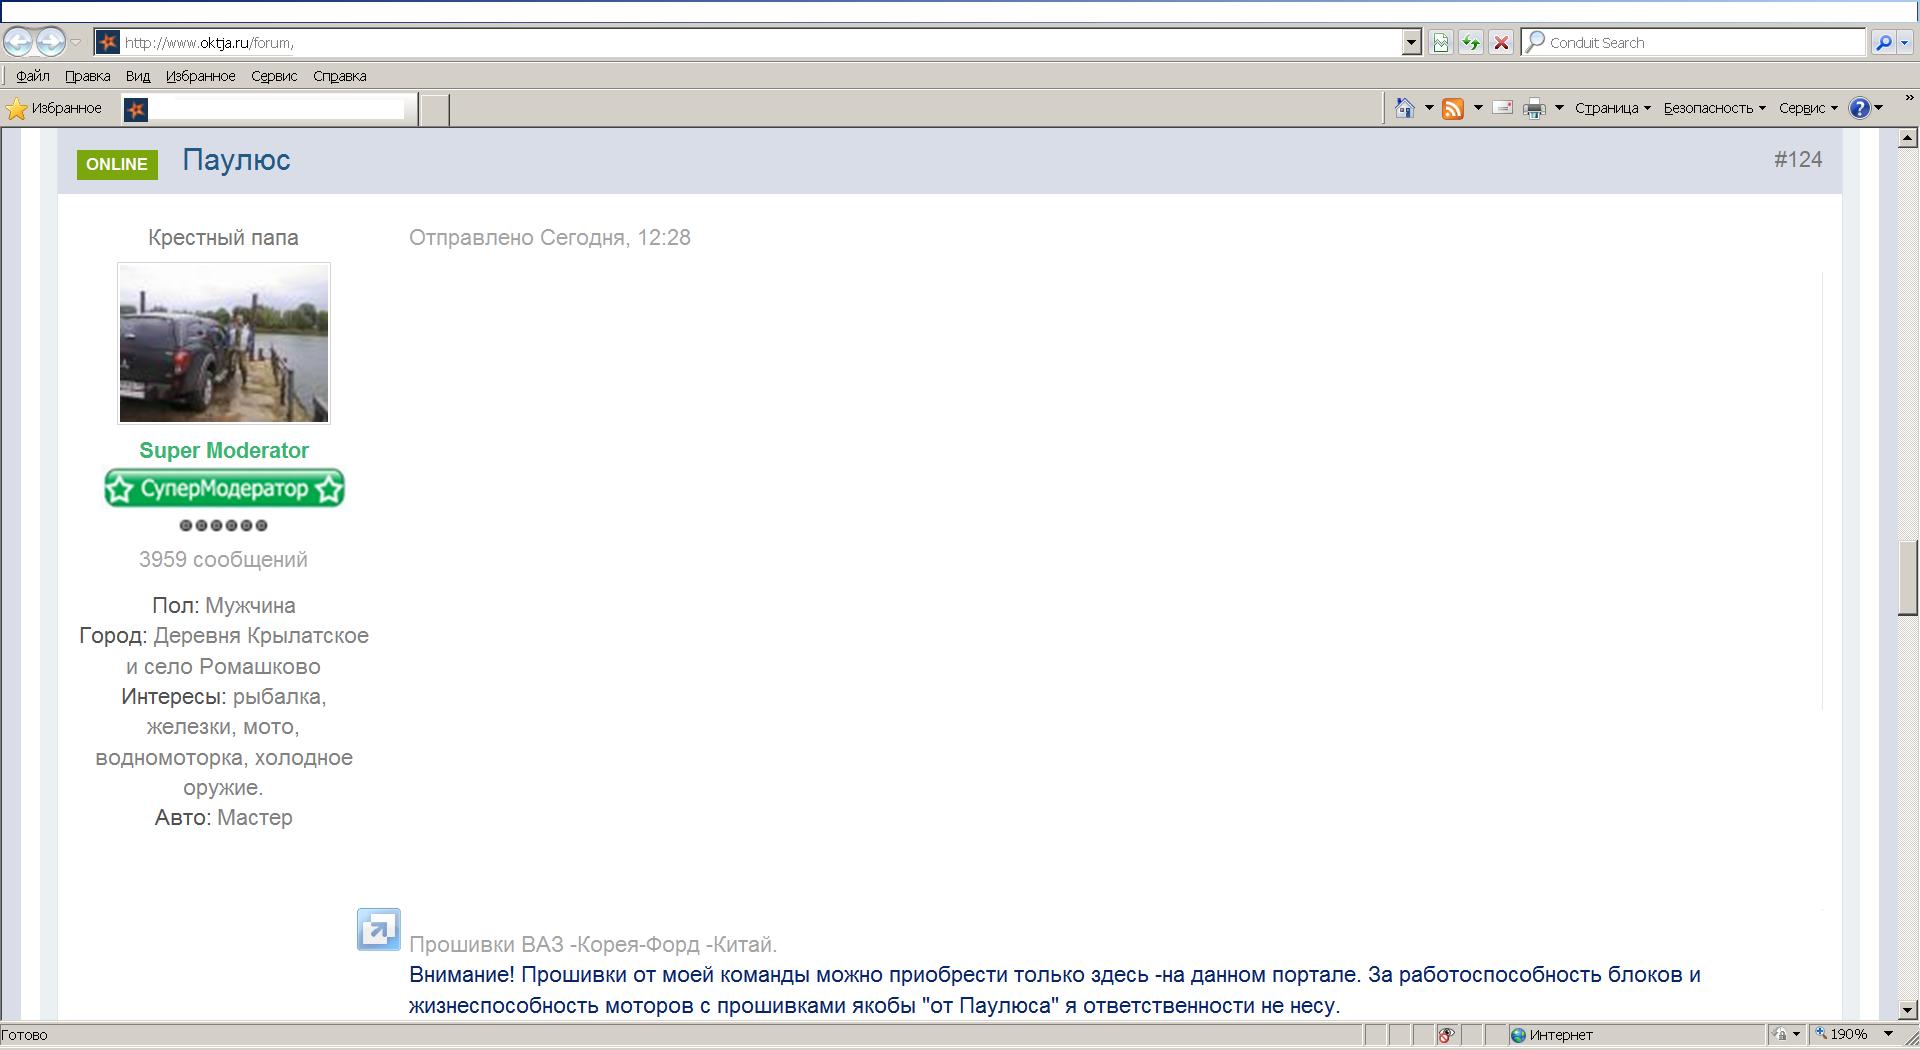Click post number #124 permalink
Image resolution: width=1920 pixels, height=1050 pixels.
(x=1797, y=160)
